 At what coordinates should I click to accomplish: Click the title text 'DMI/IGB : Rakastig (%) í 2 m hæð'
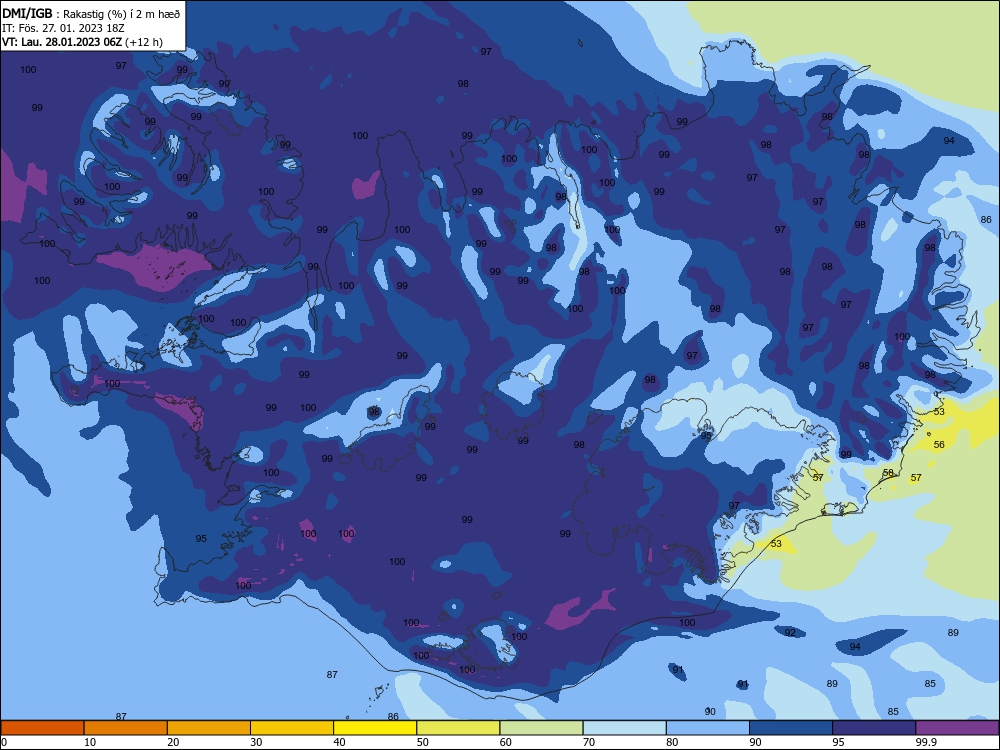point(91,13)
